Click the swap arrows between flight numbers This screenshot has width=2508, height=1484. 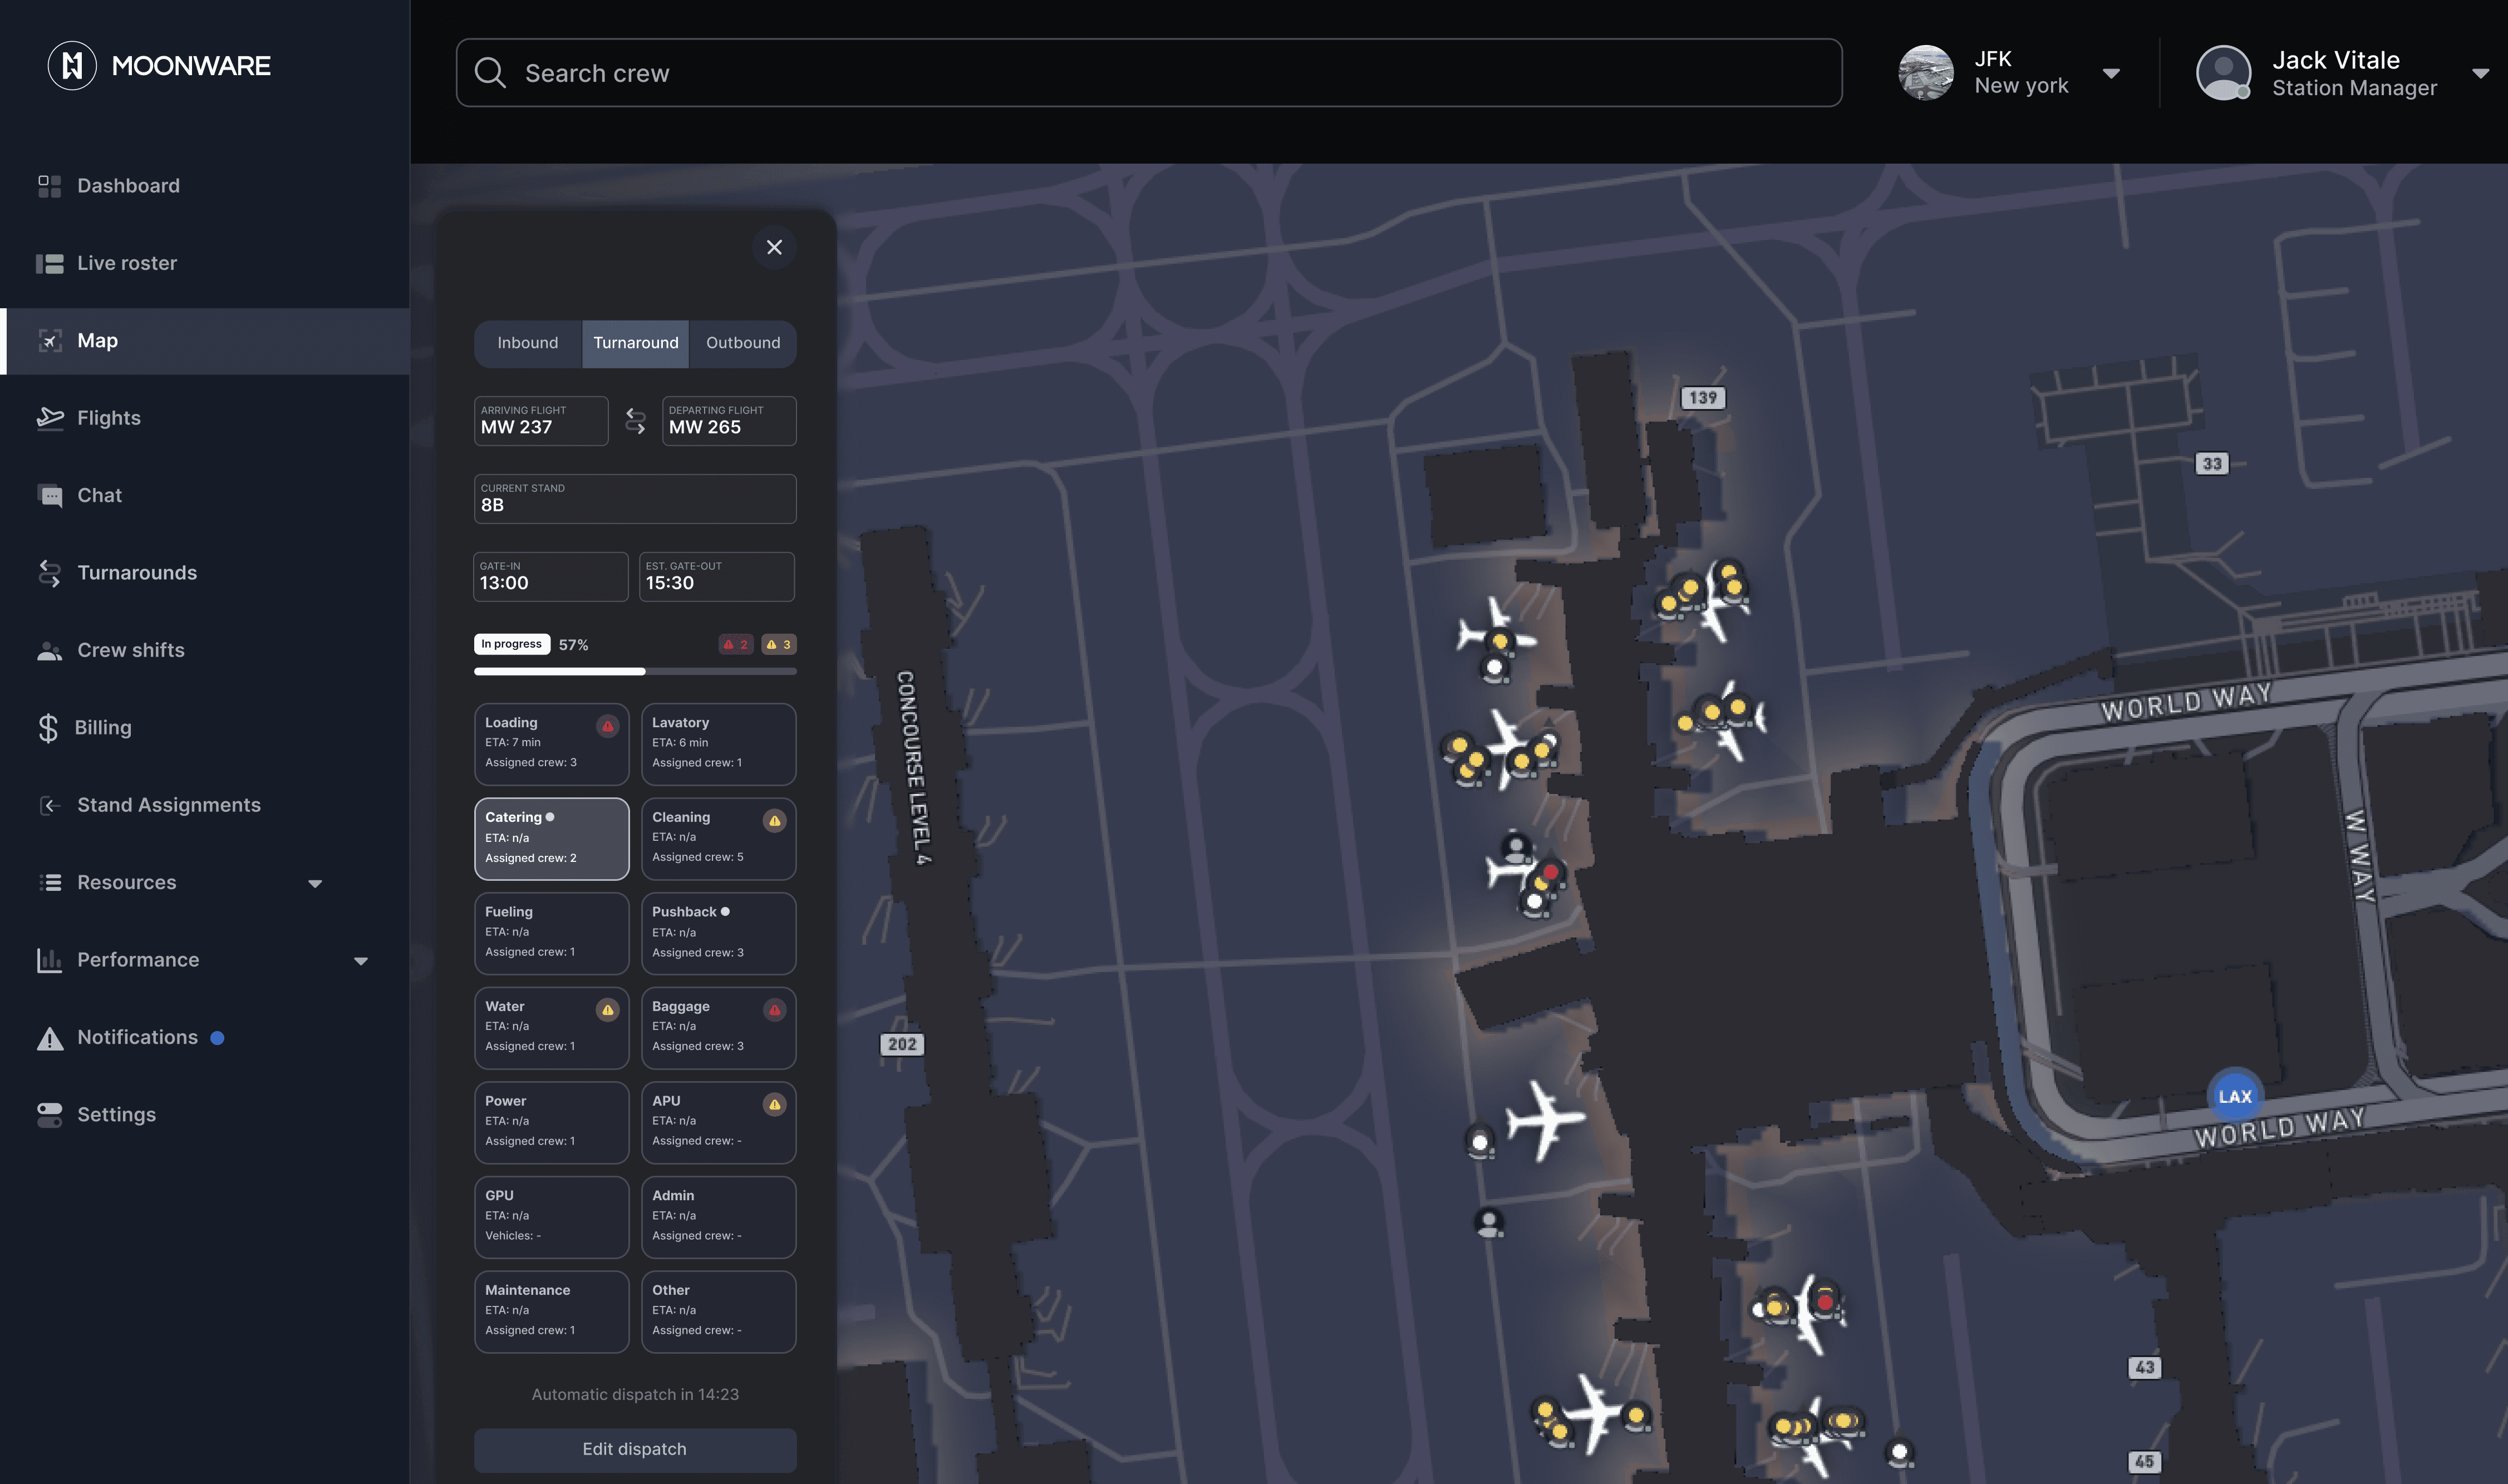pyautogui.click(x=635, y=421)
